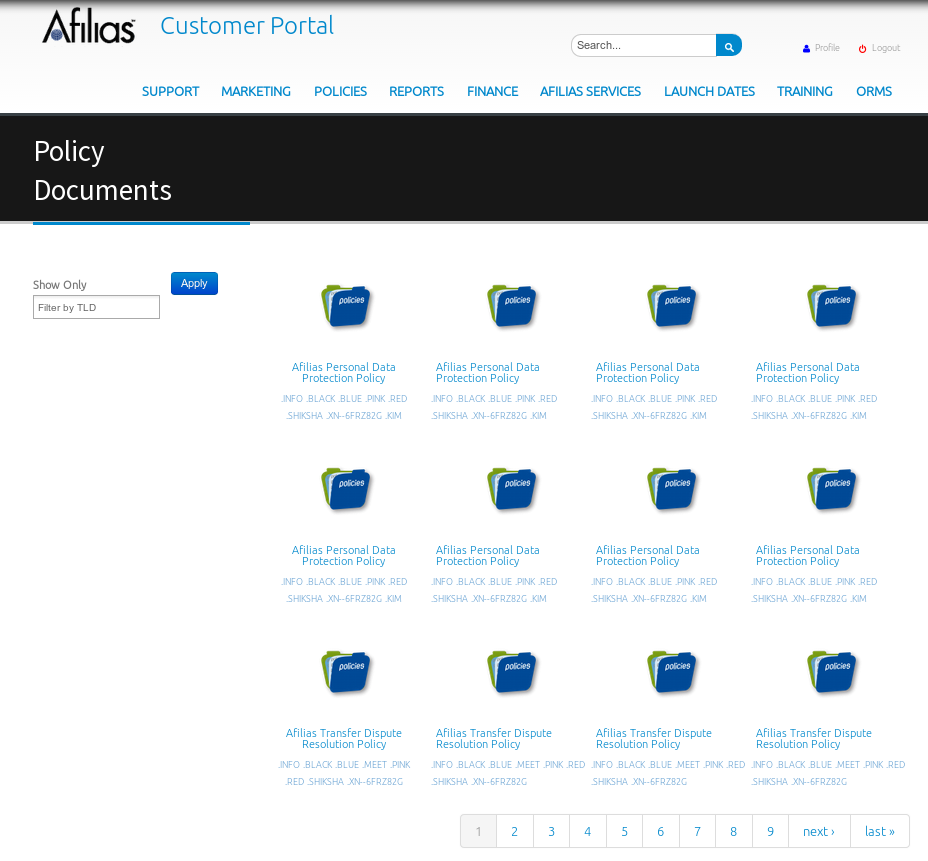The width and height of the screenshot is (928, 861).
Task: Open the FINANCE menu
Action: click(x=492, y=92)
